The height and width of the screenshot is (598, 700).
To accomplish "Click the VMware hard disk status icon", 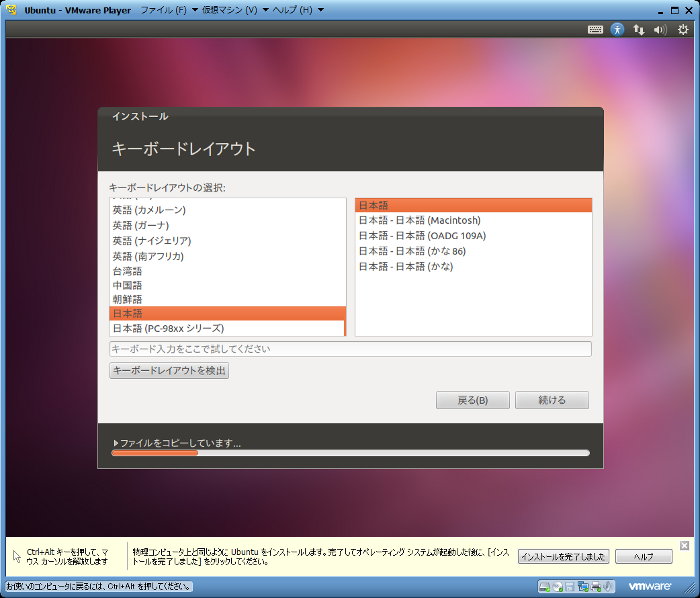I will [545, 586].
